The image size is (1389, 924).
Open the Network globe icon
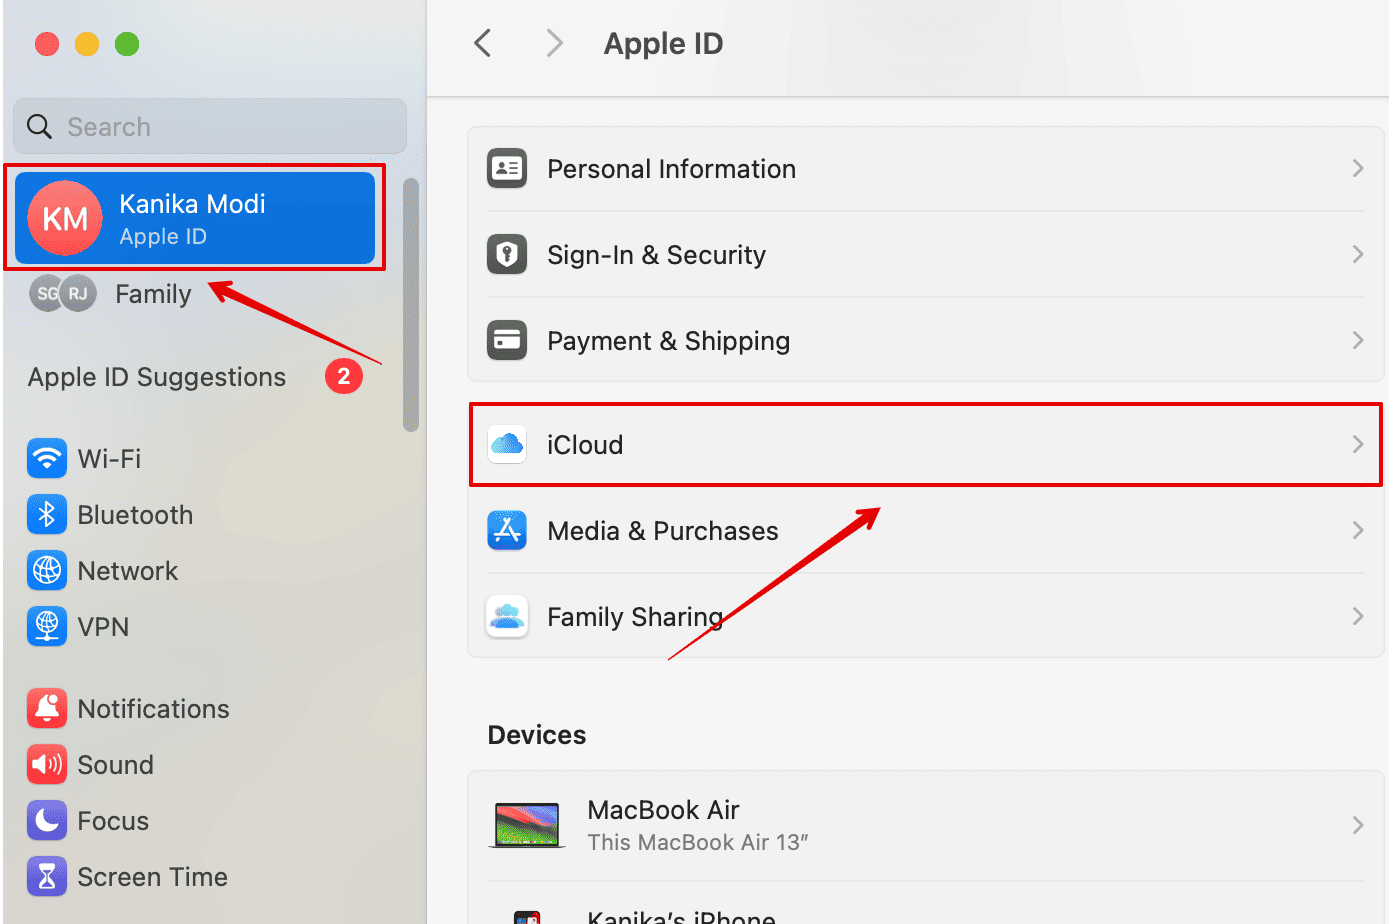click(47, 571)
